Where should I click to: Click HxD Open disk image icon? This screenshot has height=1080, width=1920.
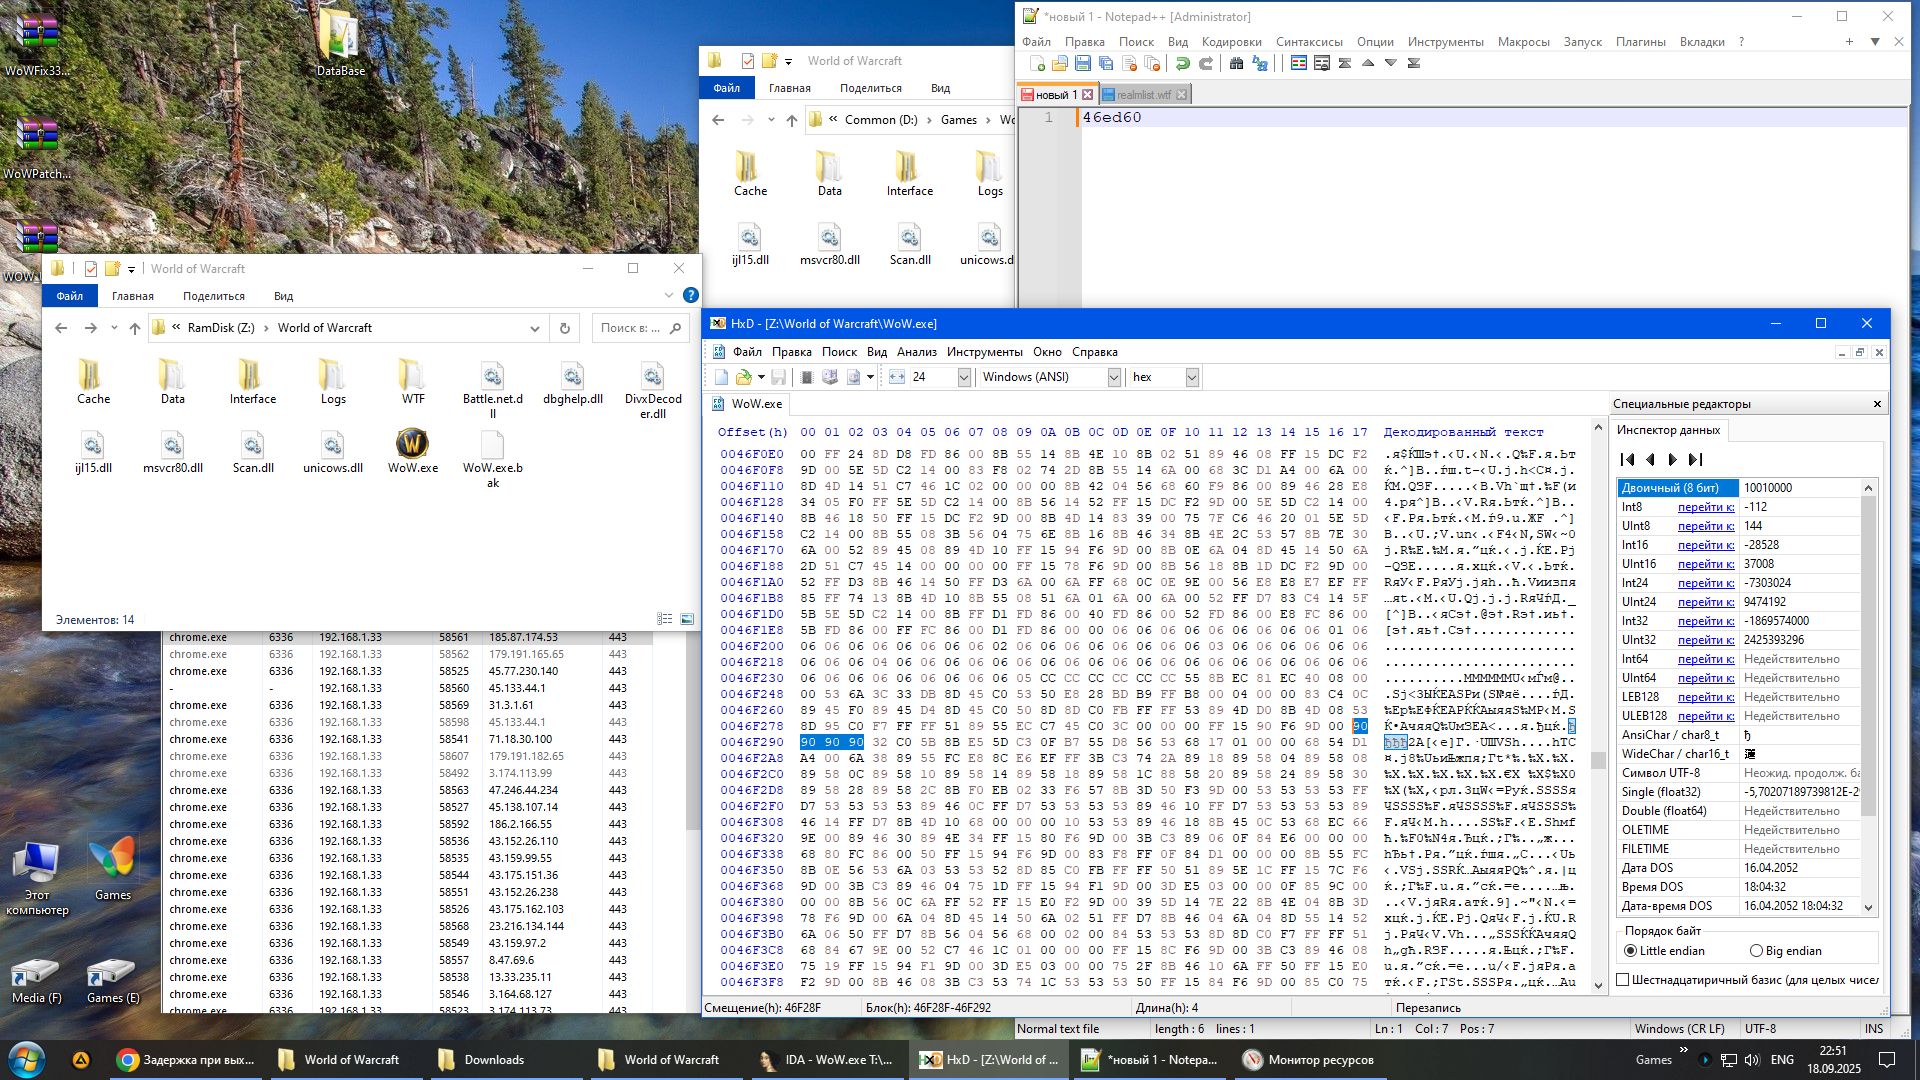[853, 377]
